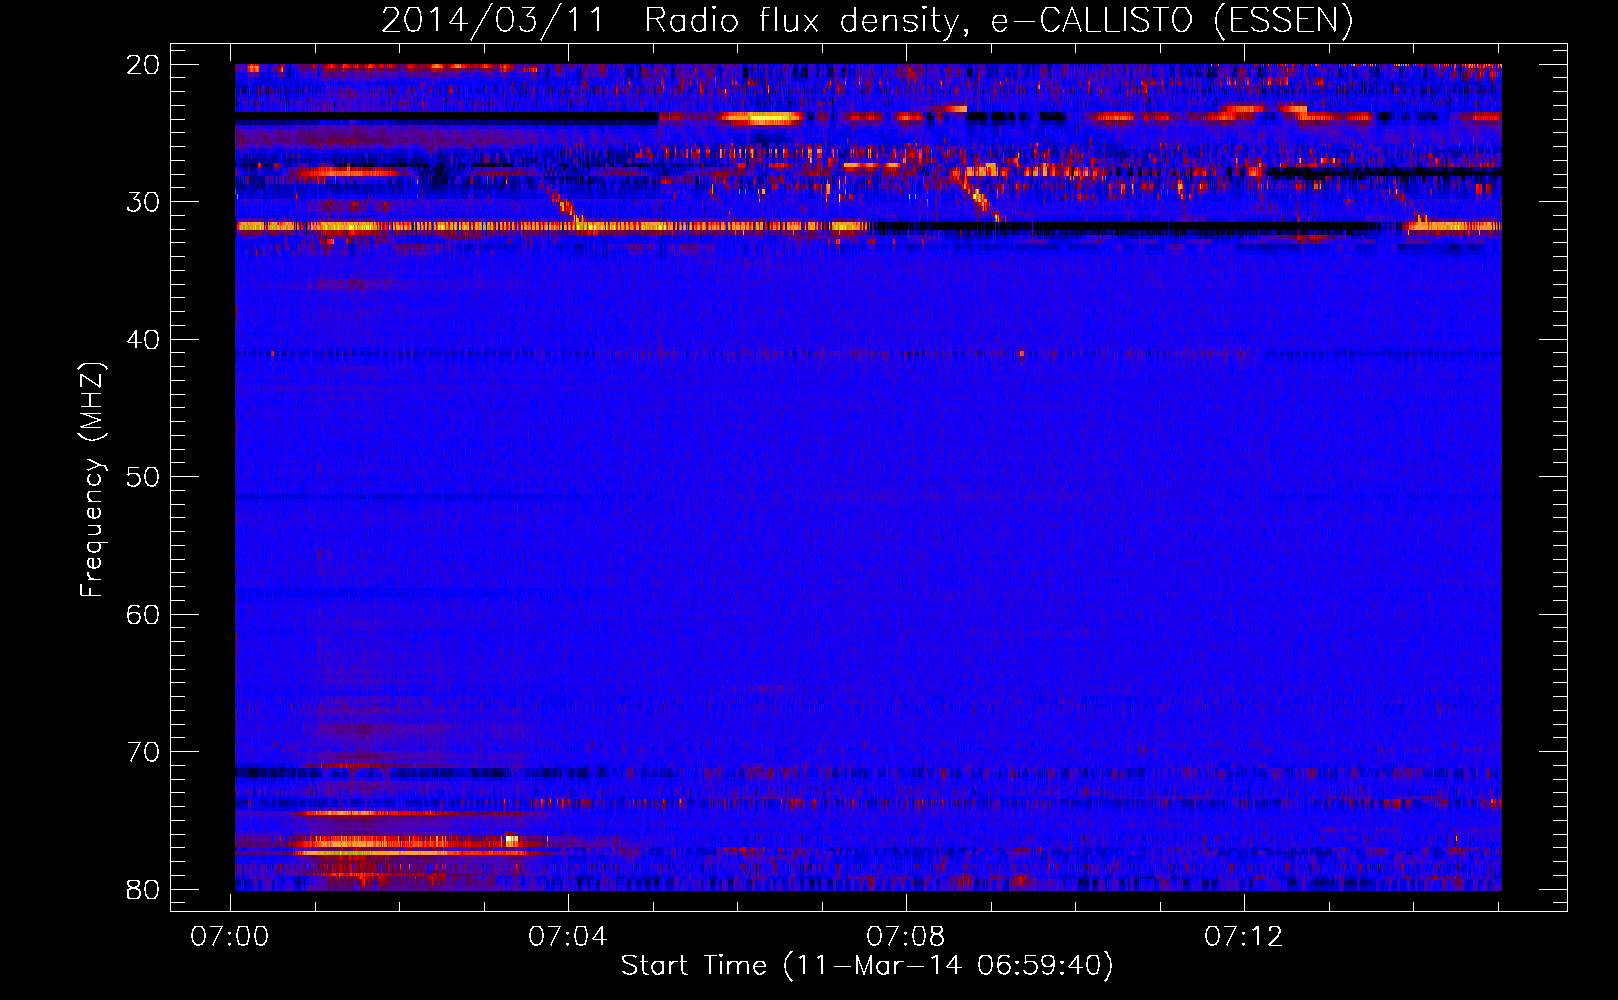Select the 'Frequency (MHZ)' axis label
Image resolution: width=1618 pixels, height=1000 pixels.
click(x=92, y=480)
